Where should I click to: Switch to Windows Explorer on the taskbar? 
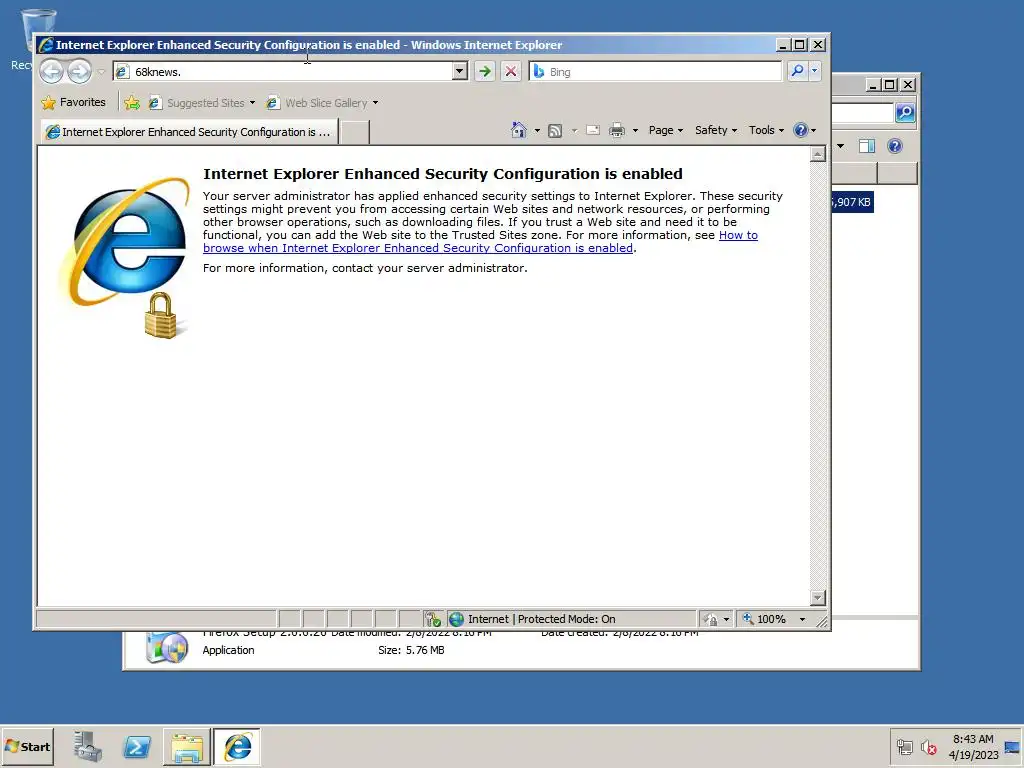tap(187, 747)
